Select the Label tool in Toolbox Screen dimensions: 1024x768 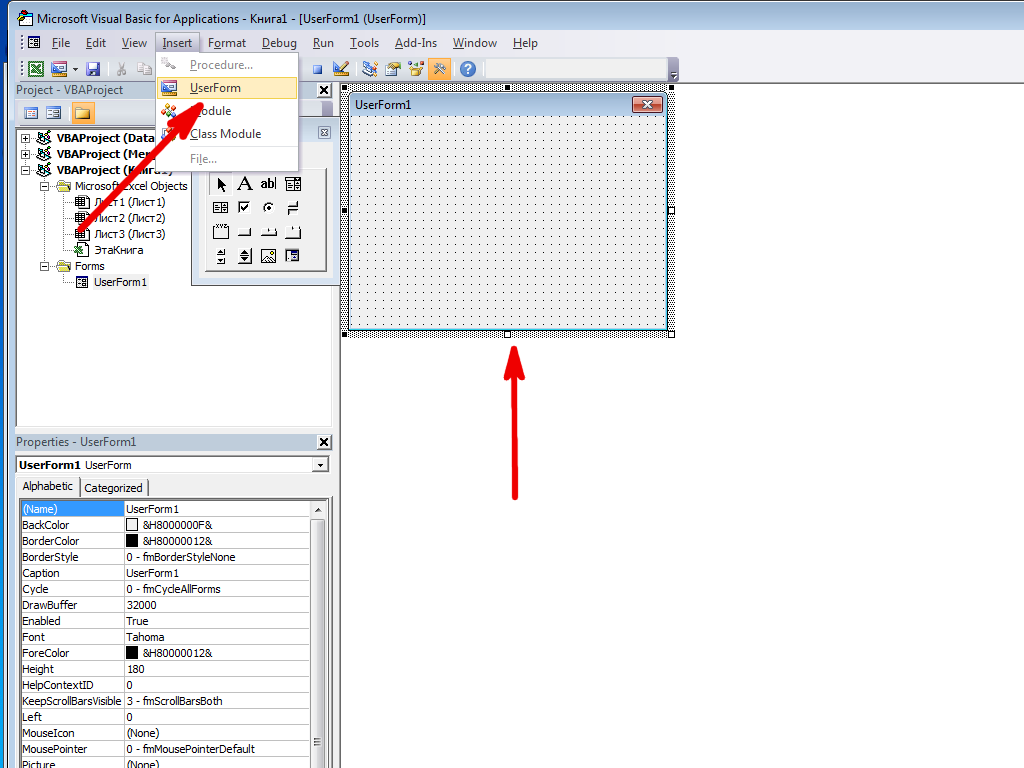coord(245,184)
